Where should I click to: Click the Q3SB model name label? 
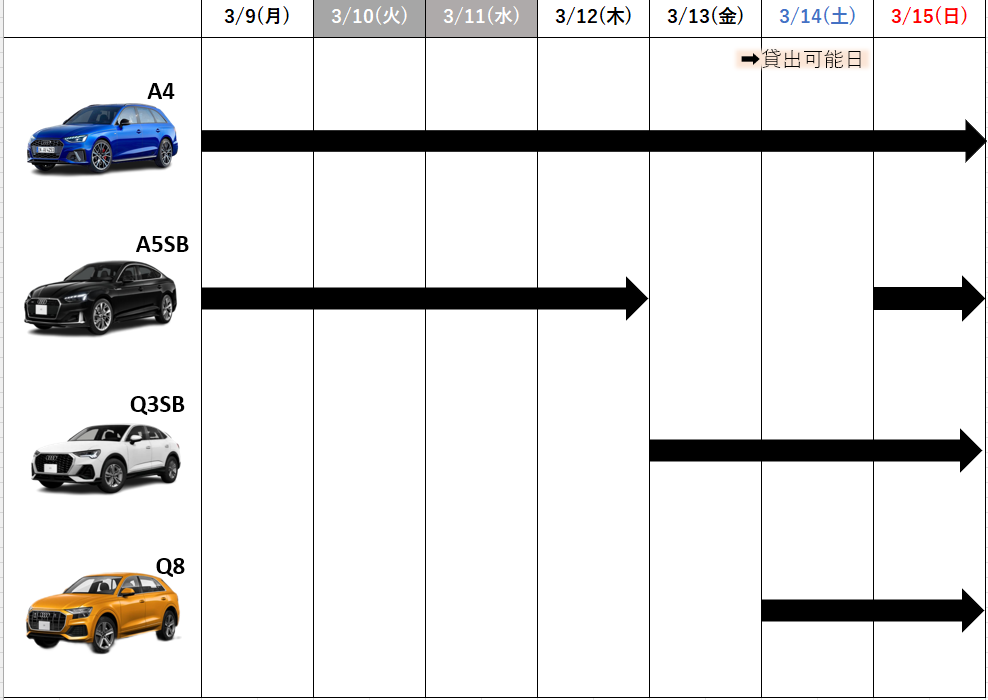(157, 405)
